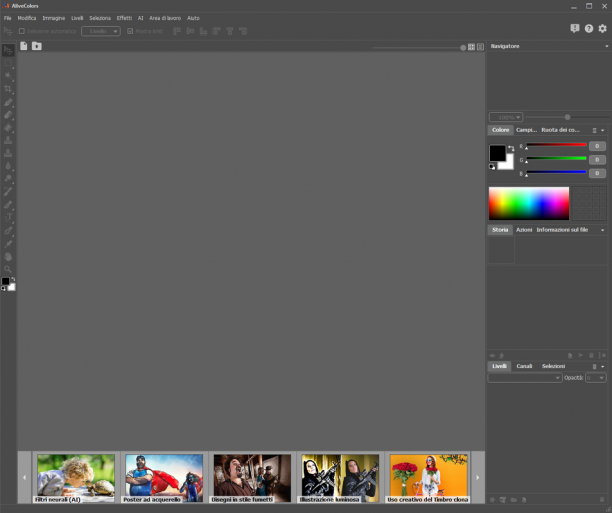Open the Livello dropdown in options bar
Image resolution: width=612 pixels, height=513 pixels.
101,31
